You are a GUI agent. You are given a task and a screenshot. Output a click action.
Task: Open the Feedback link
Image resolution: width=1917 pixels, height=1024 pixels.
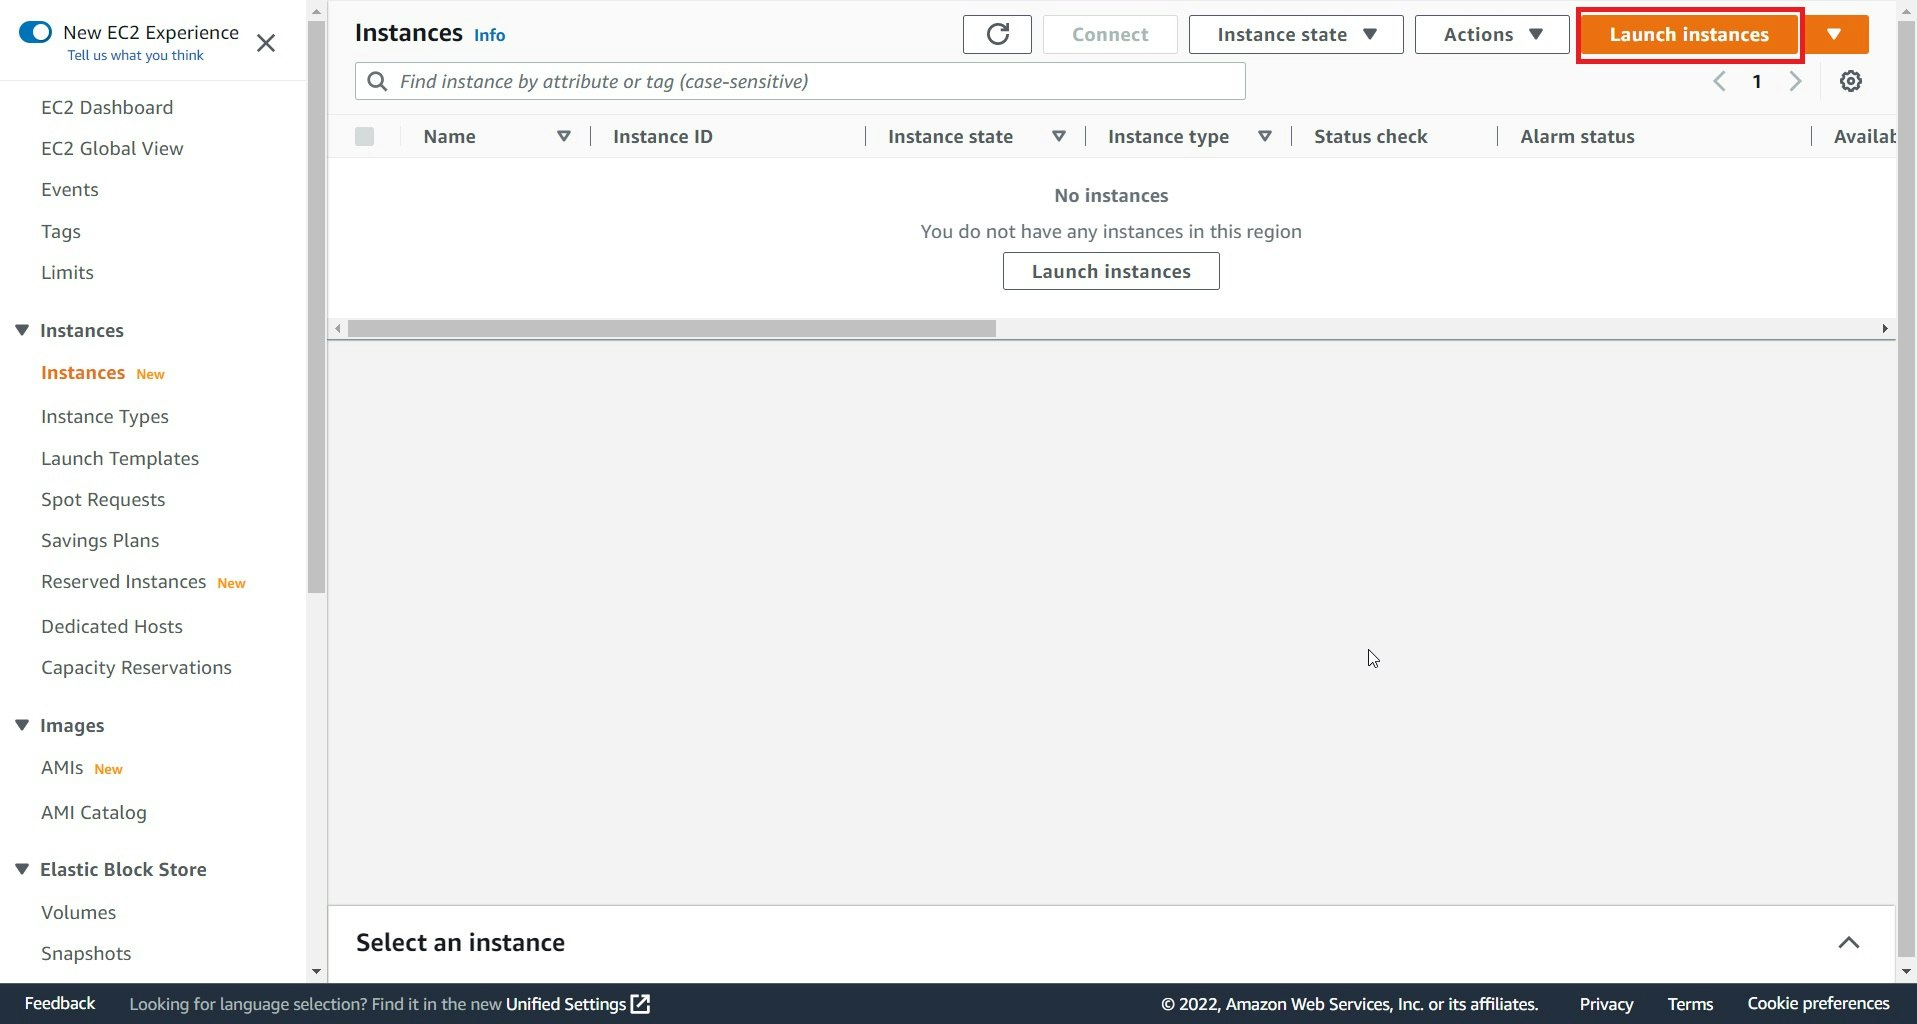(x=58, y=1003)
